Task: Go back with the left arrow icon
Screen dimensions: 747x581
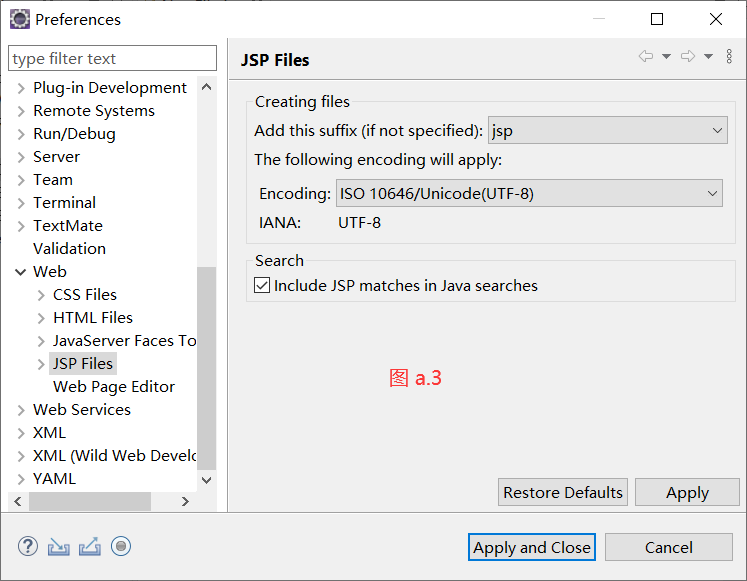Action: [646, 57]
